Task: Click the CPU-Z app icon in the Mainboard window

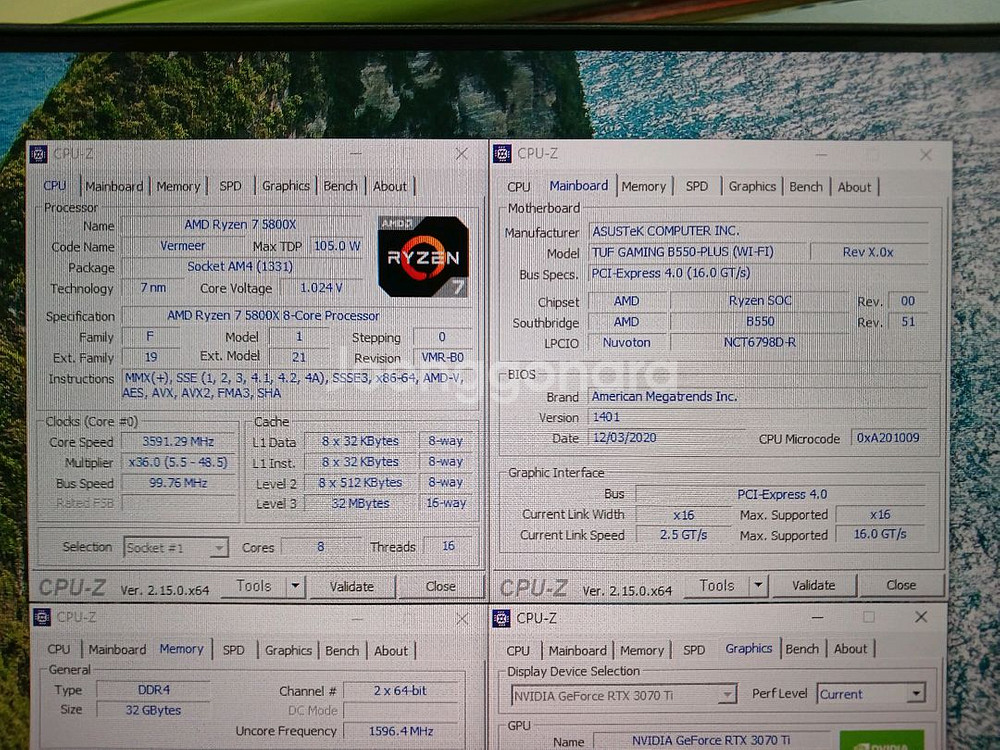Action: click(x=502, y=154)
